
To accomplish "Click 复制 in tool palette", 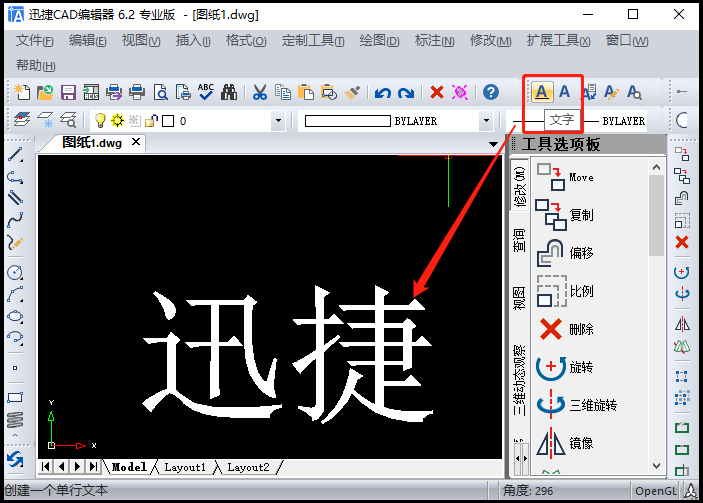I will point(565,215).
